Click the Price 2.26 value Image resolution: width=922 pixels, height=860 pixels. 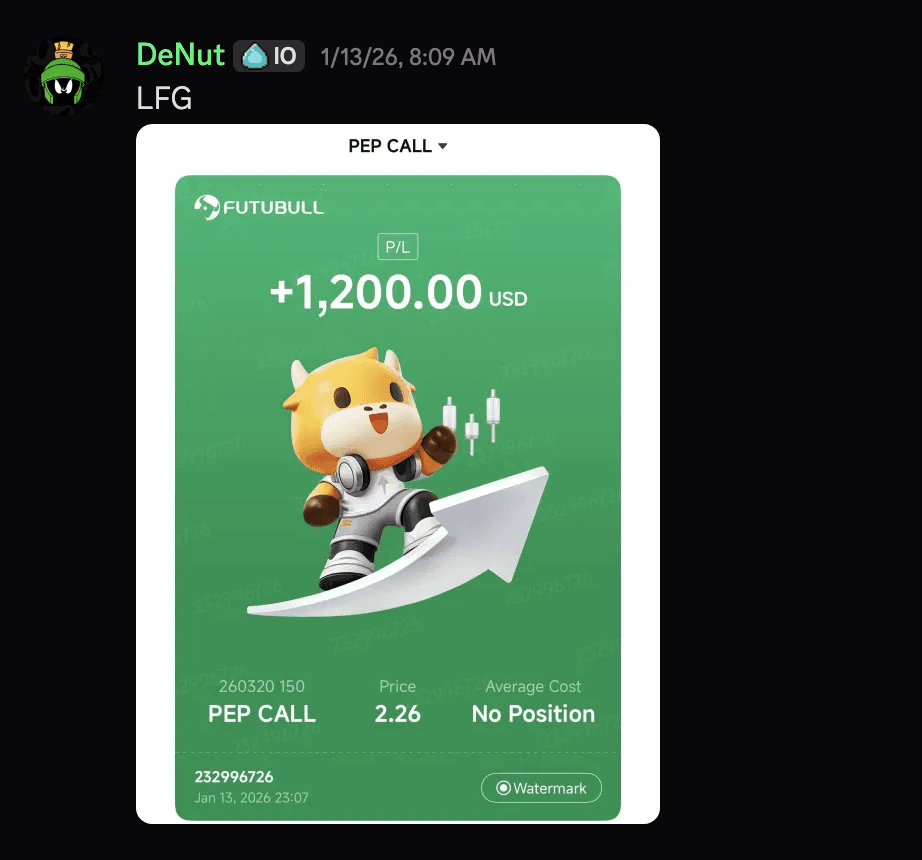(397, 702)
